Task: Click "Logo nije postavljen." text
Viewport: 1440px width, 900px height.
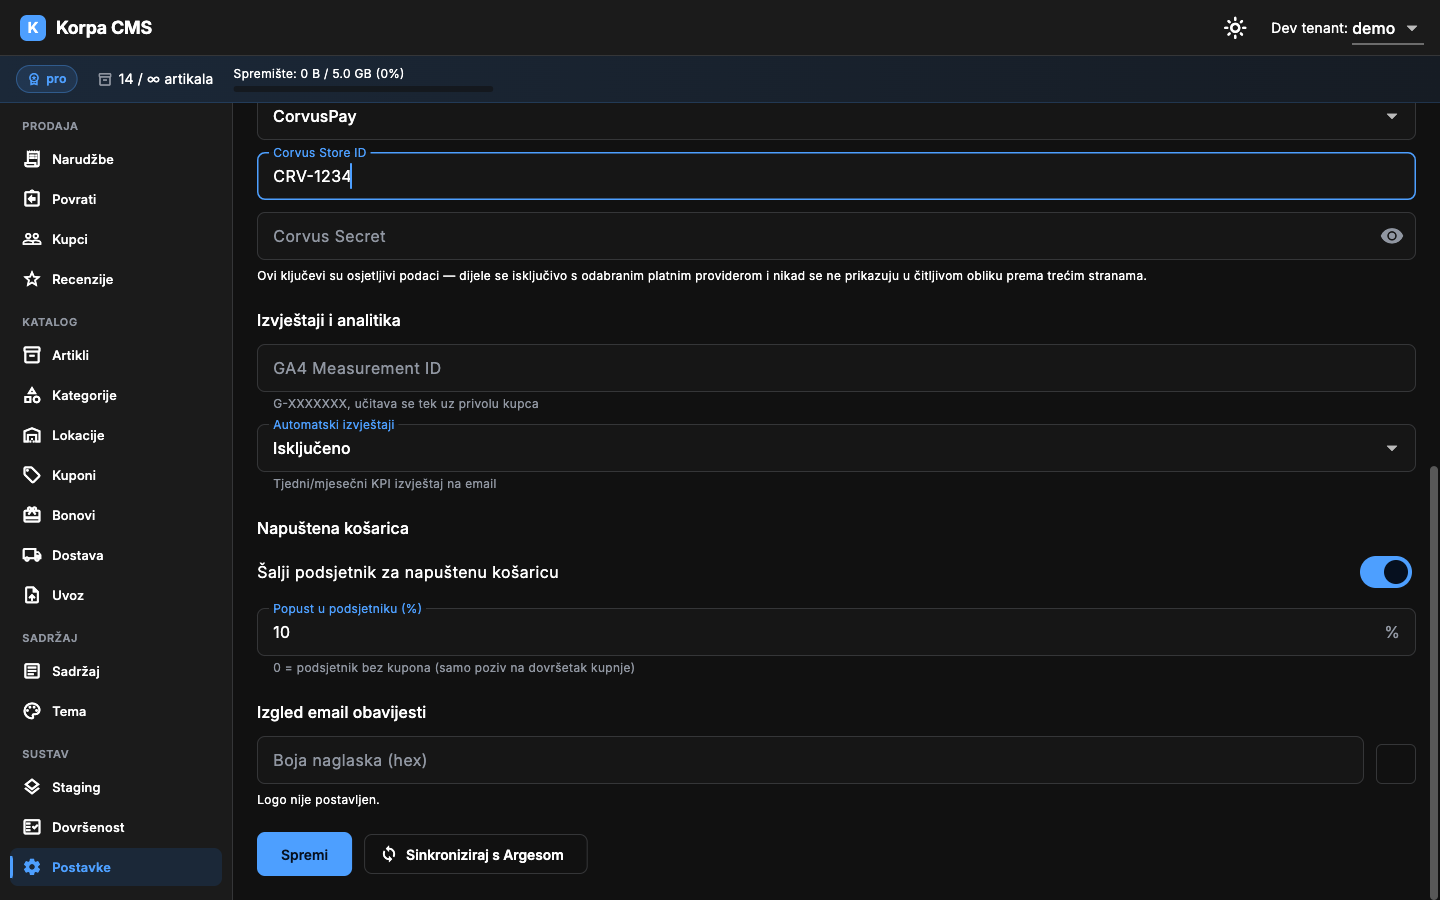Action: point(318,800)
